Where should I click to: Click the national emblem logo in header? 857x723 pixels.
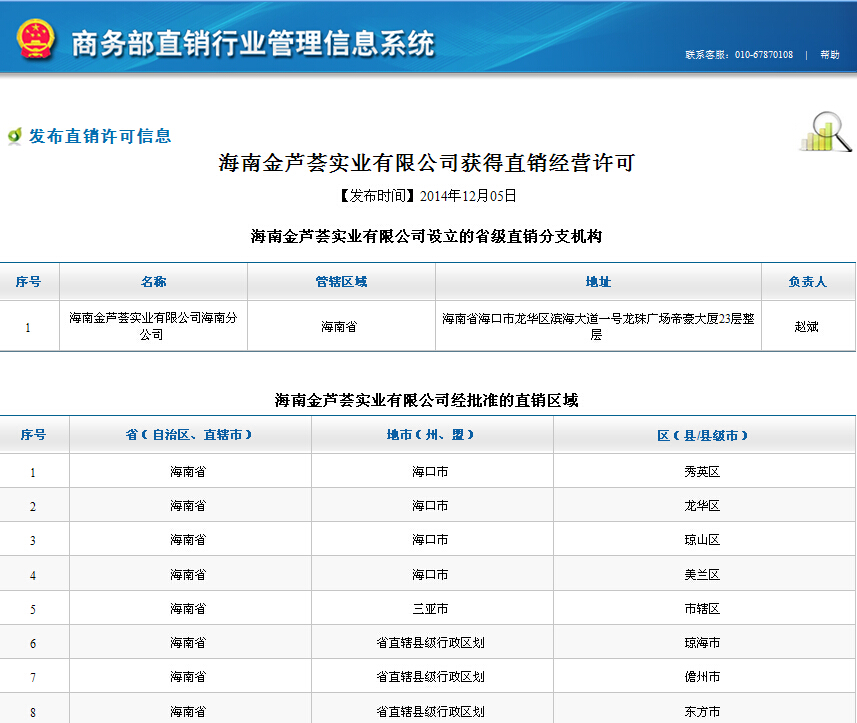coord(35,39)
